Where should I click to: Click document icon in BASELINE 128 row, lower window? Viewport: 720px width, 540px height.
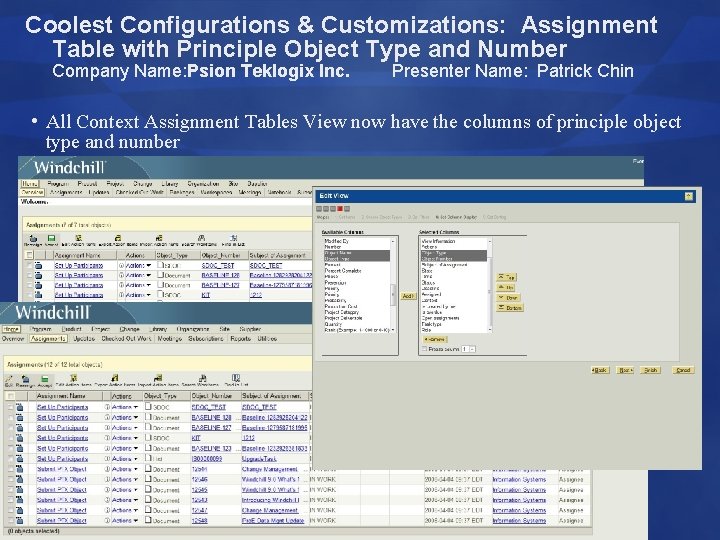(148, 417)
